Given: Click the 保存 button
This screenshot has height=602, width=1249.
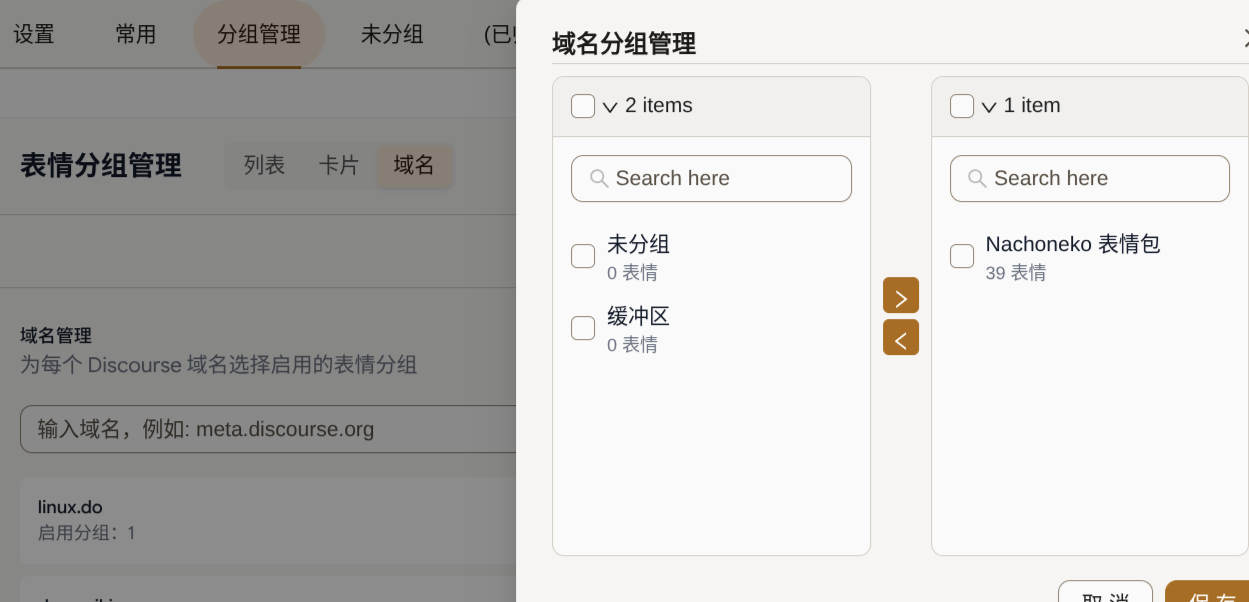Looking at the screenshot, I should tap(1207, 592).
